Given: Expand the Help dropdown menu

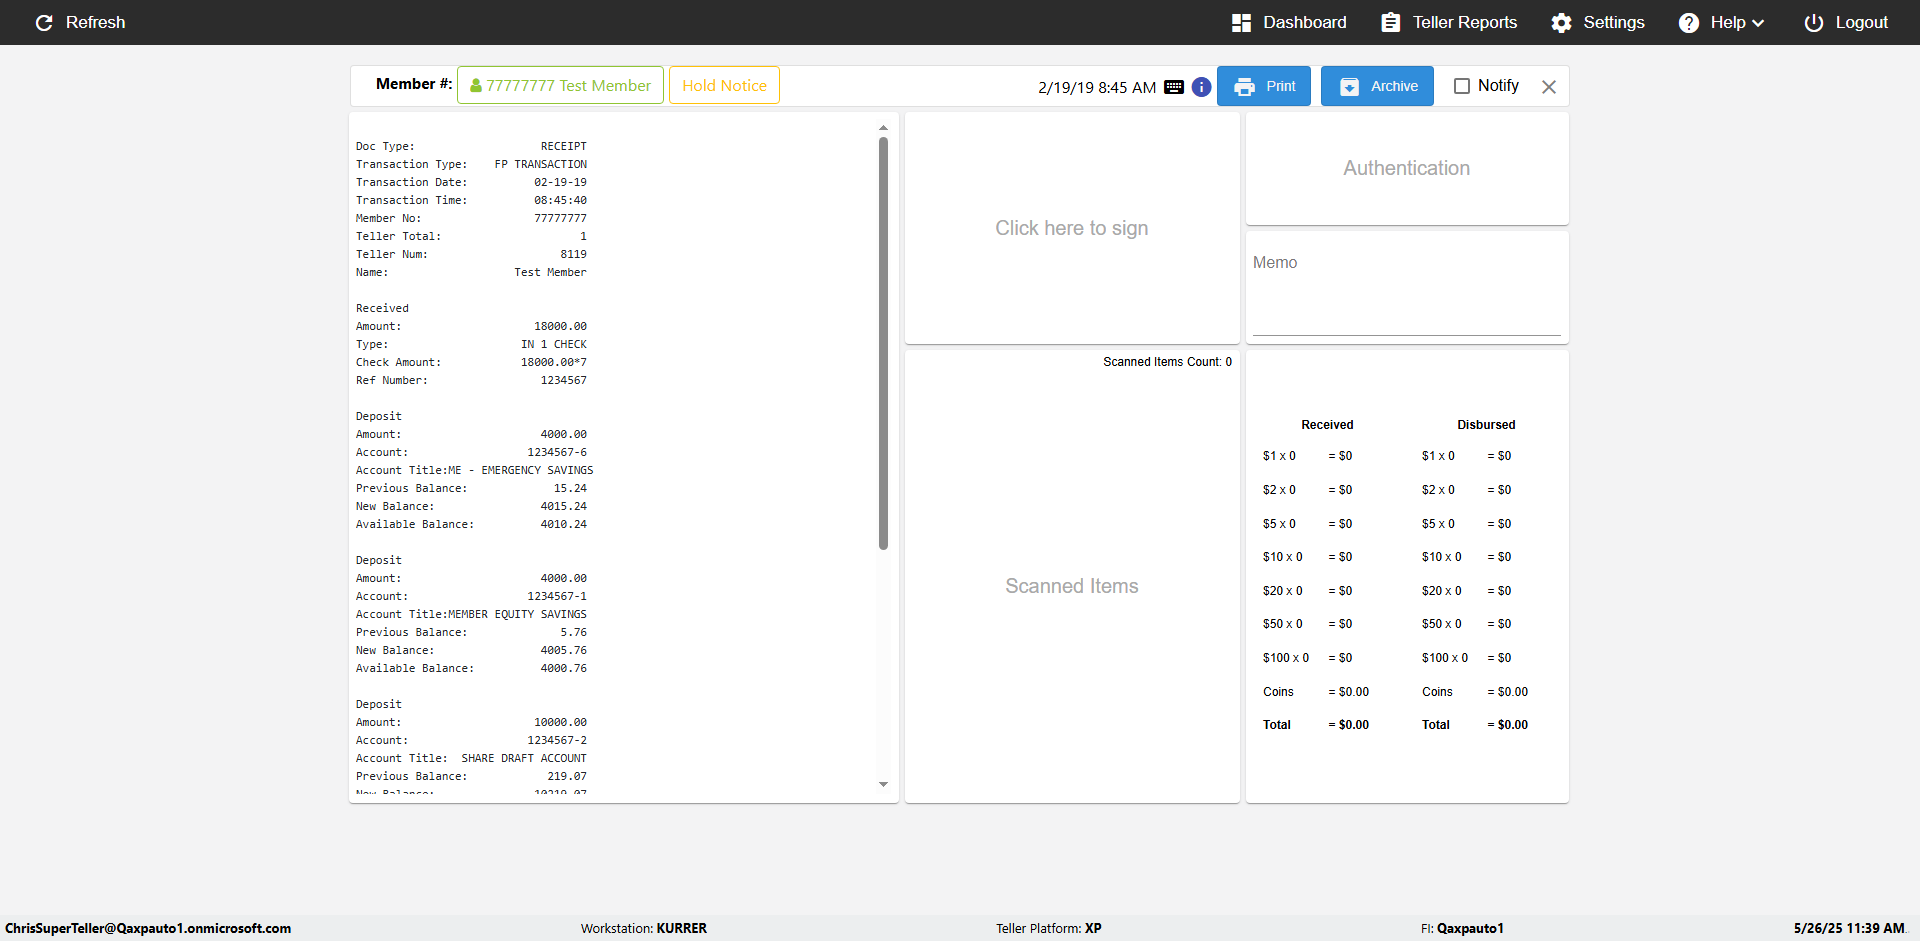Looking at the screenshot, I should coord(1721,22).
